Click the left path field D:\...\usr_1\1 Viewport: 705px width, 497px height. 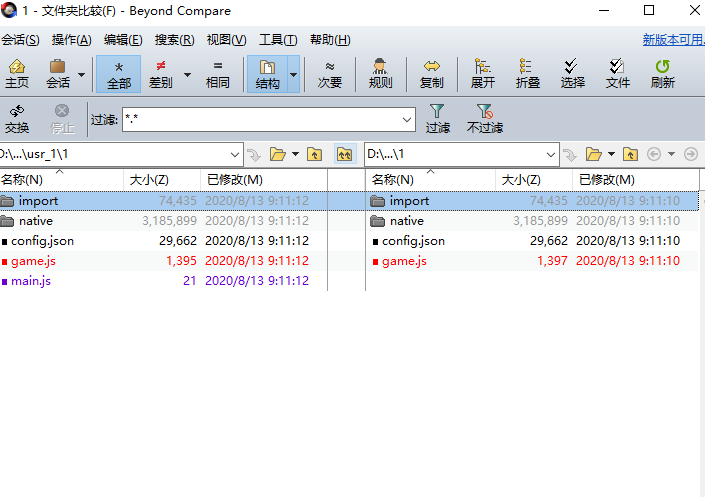point(113,154)
